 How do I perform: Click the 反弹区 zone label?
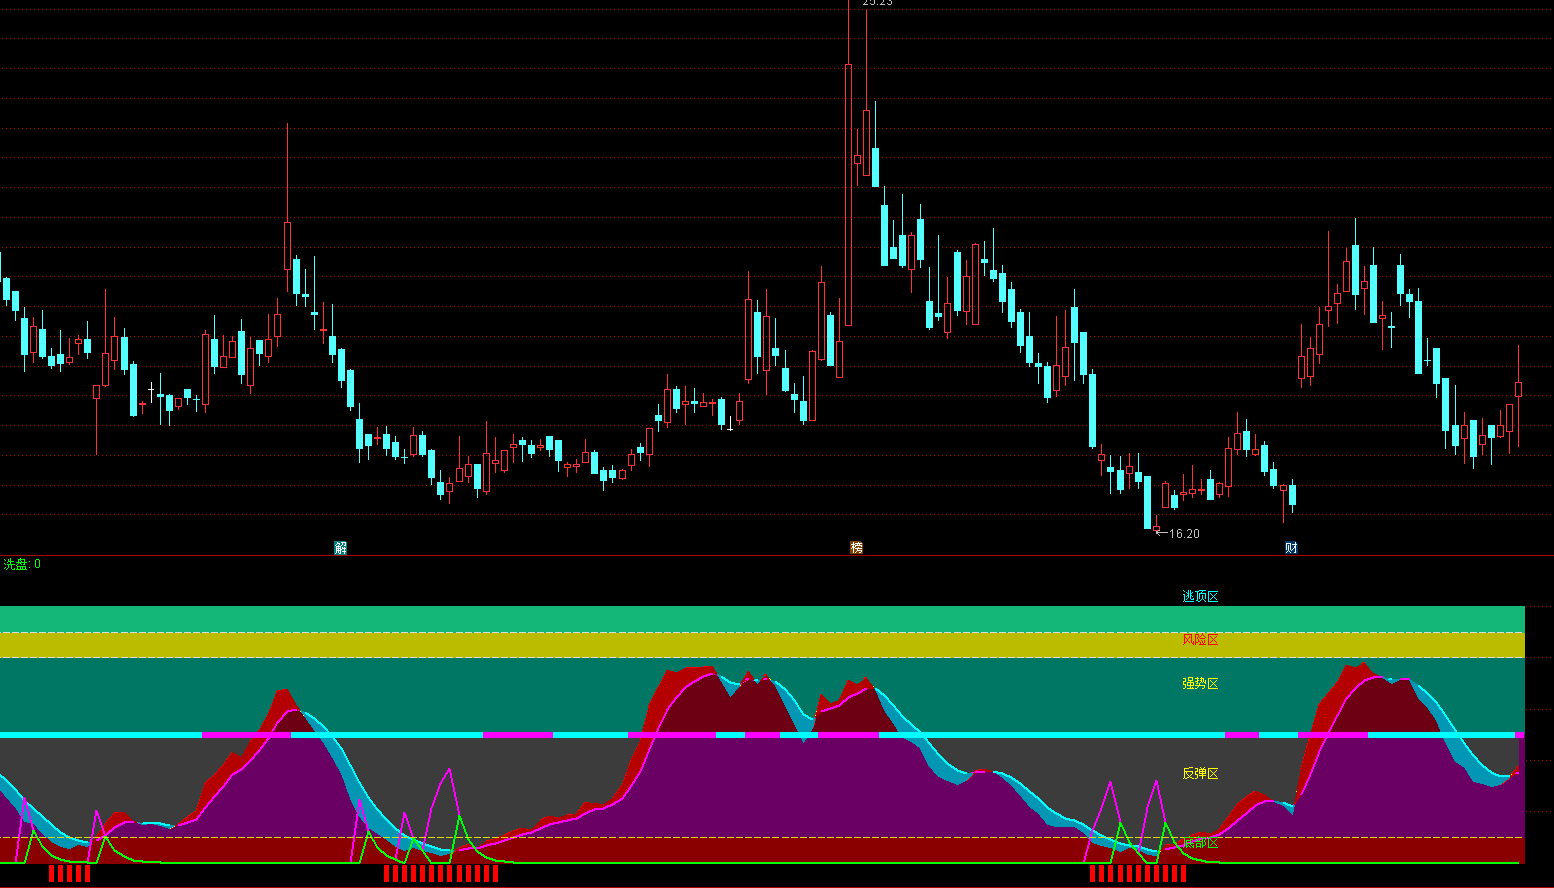(x=1200, y=773)
